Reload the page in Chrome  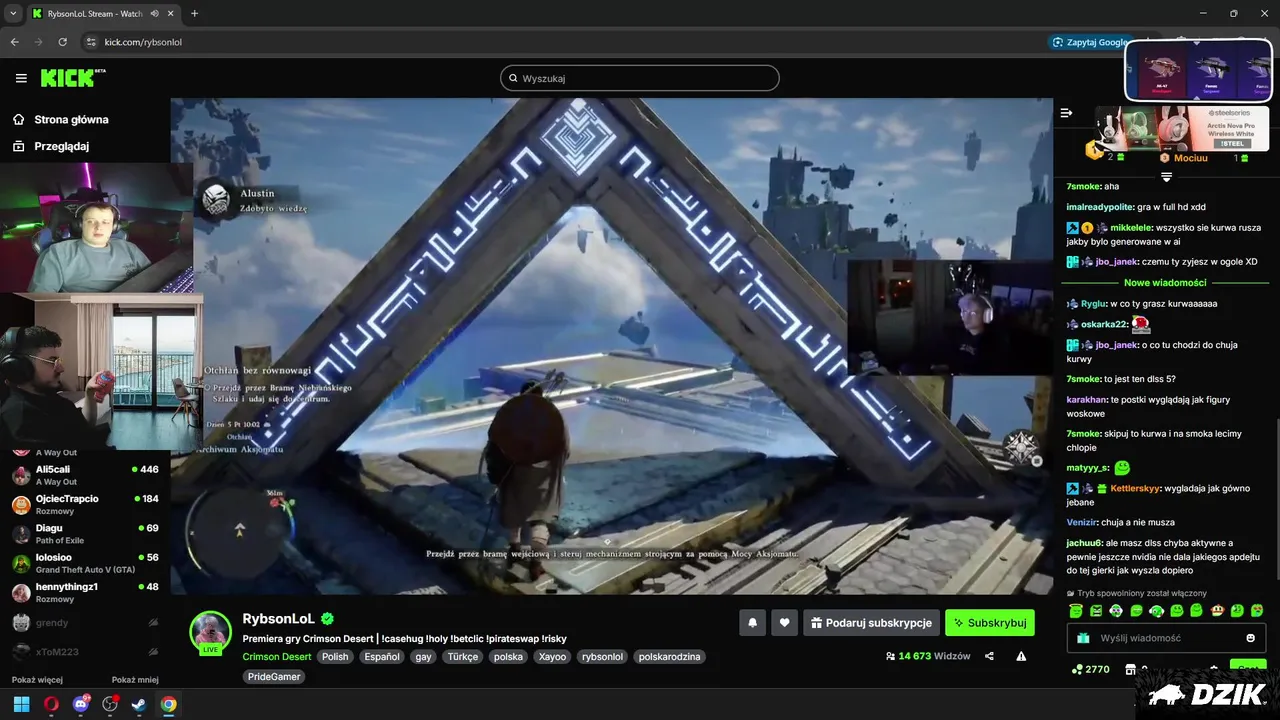tap(63, 42)
